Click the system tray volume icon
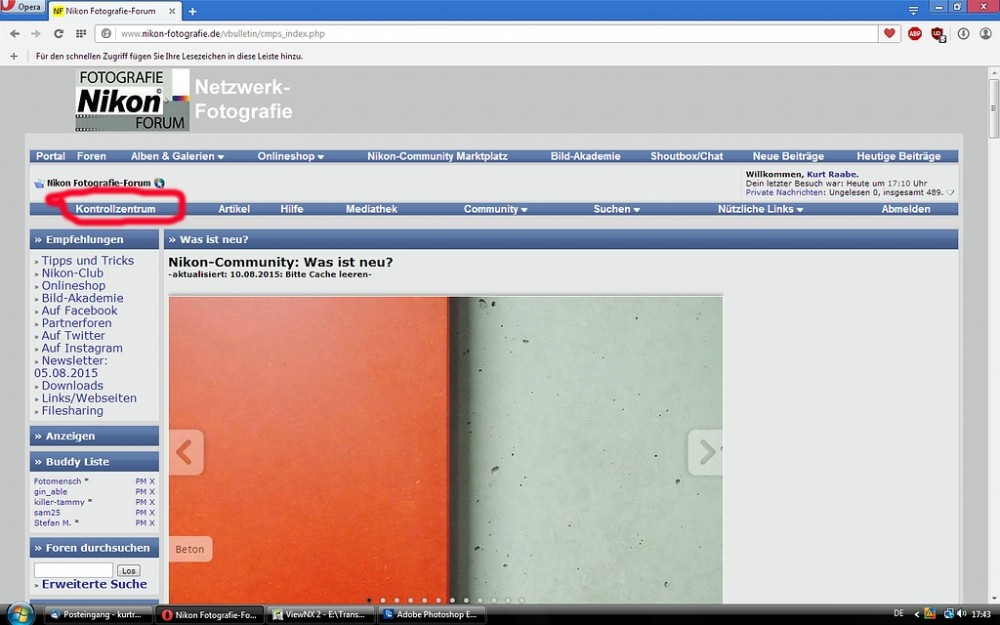The image size is (1000, 625). click(x=961, y=614)
